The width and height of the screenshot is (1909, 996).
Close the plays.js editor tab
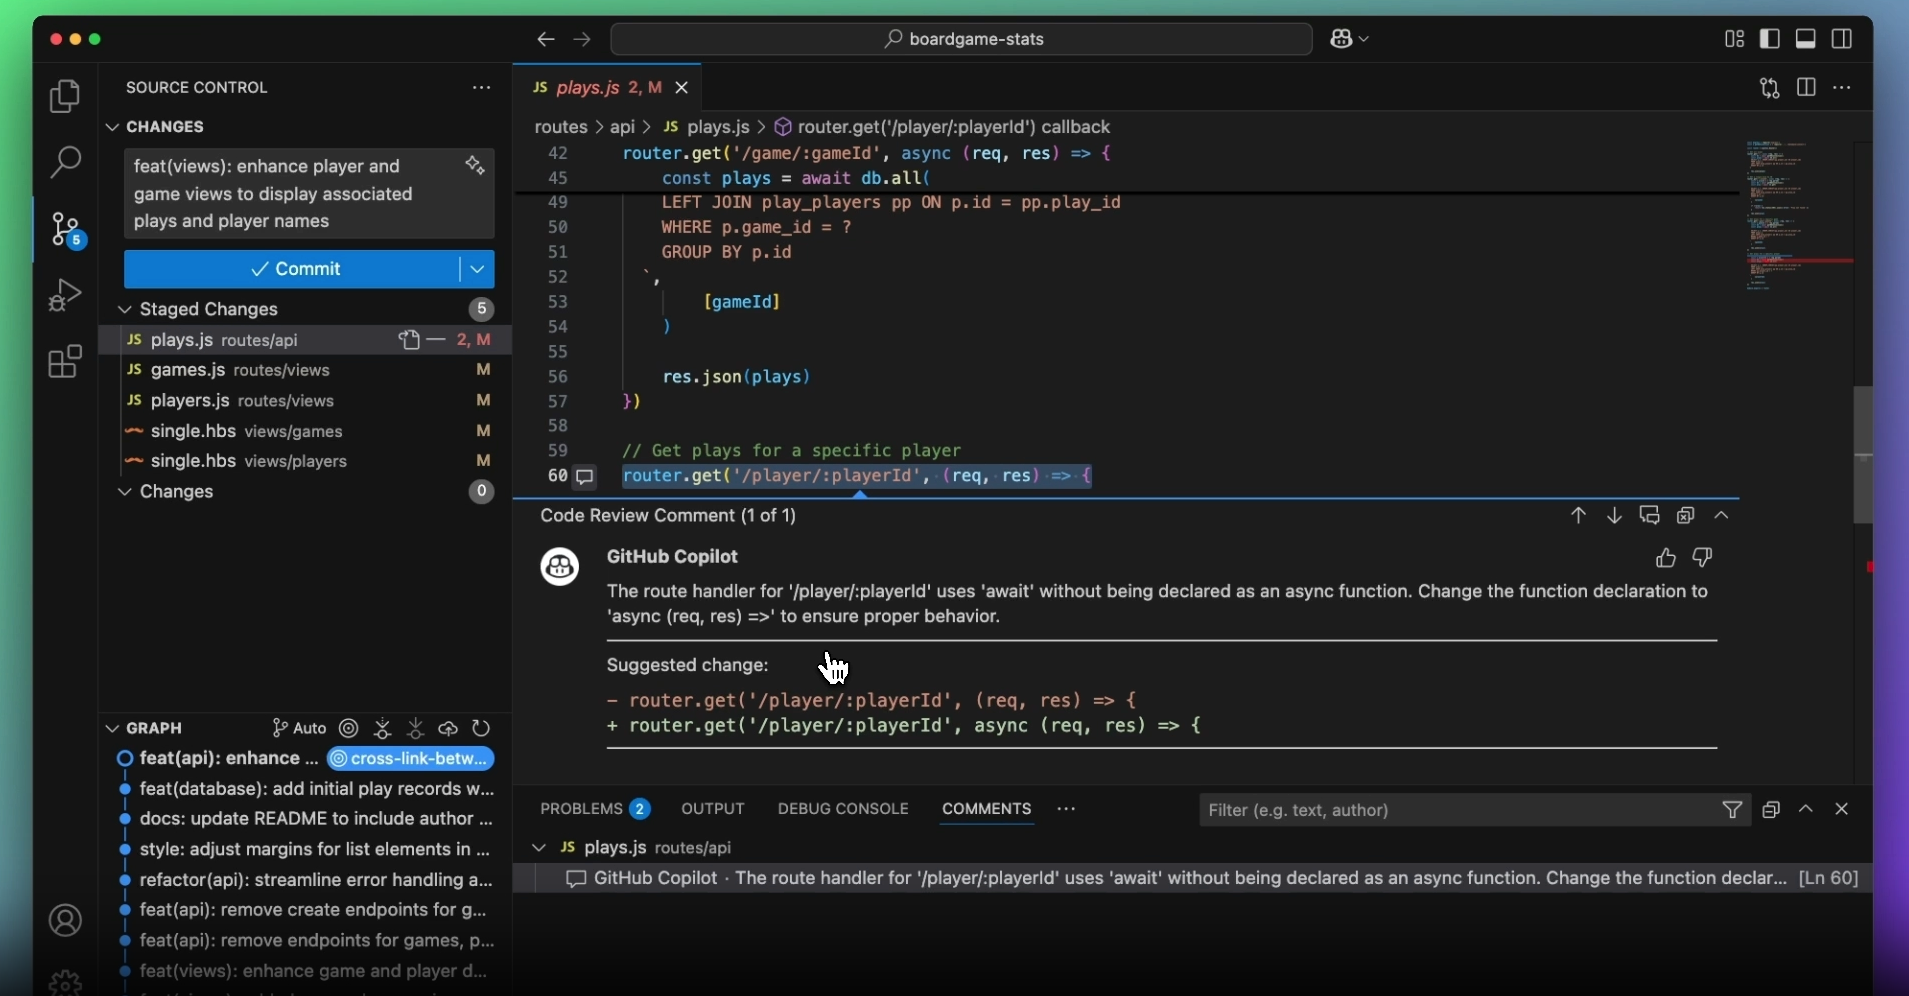click(x=683, y=88)
